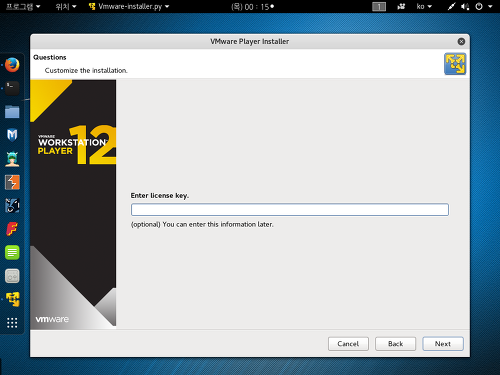Click the VMware logo icon in header
The image size is (500, 375).
point(455,64)
